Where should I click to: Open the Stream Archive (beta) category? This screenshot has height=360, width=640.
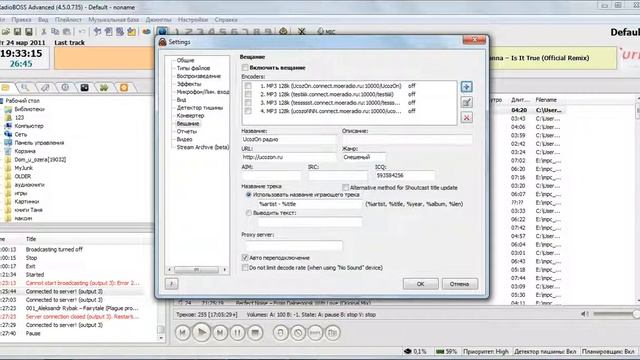tap(202, 147)
